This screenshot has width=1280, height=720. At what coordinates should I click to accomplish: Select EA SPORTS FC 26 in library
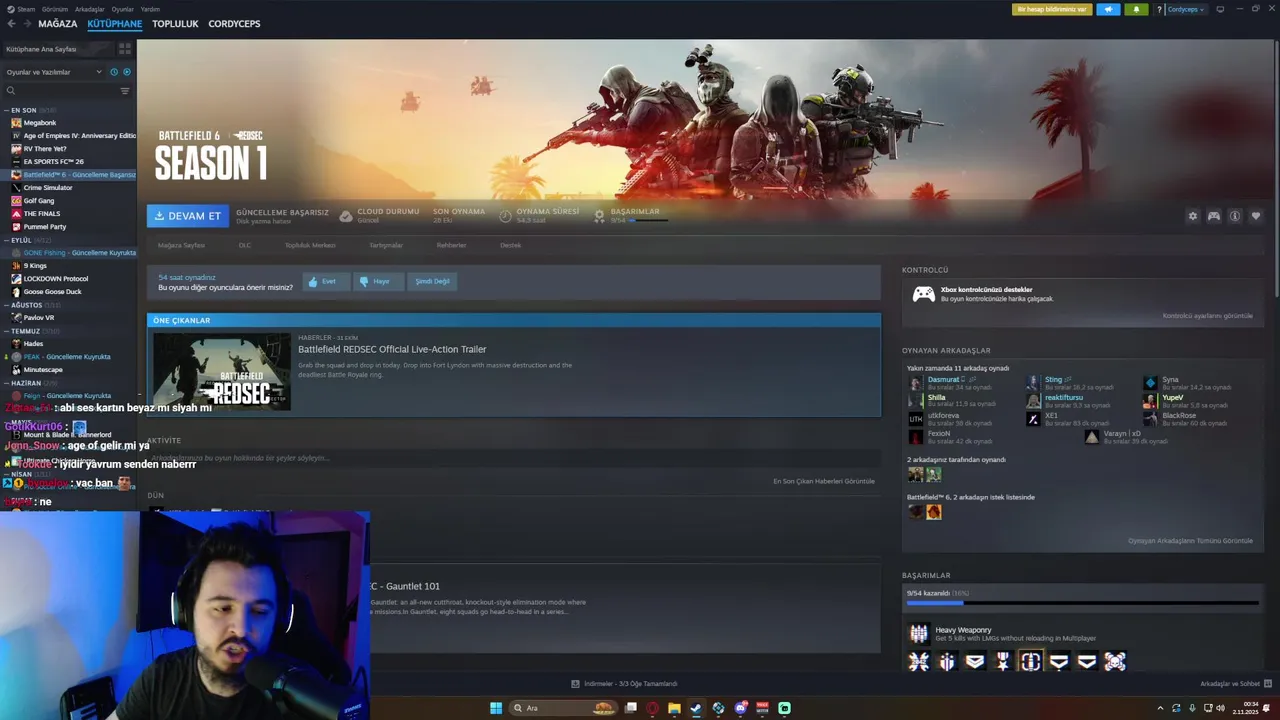tap(53, 161)
